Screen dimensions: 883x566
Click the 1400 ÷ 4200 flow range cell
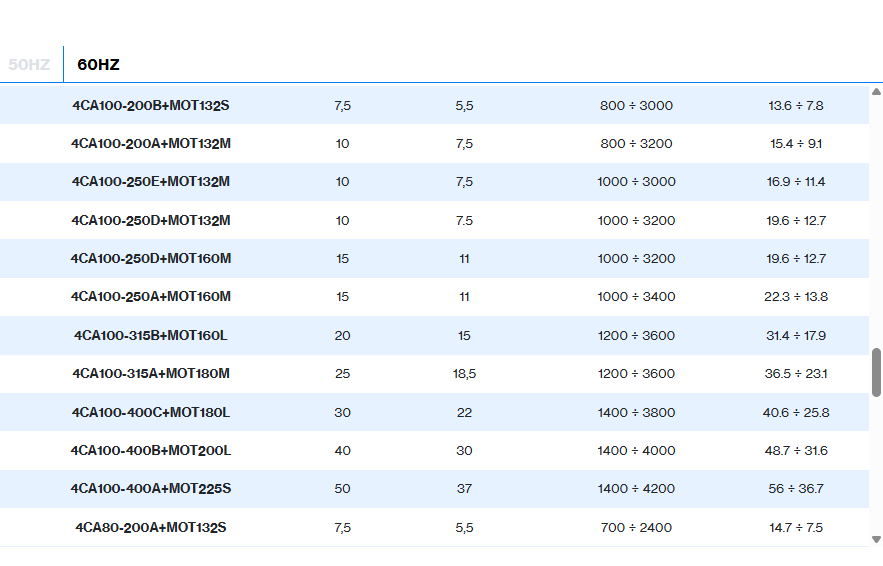636,489
